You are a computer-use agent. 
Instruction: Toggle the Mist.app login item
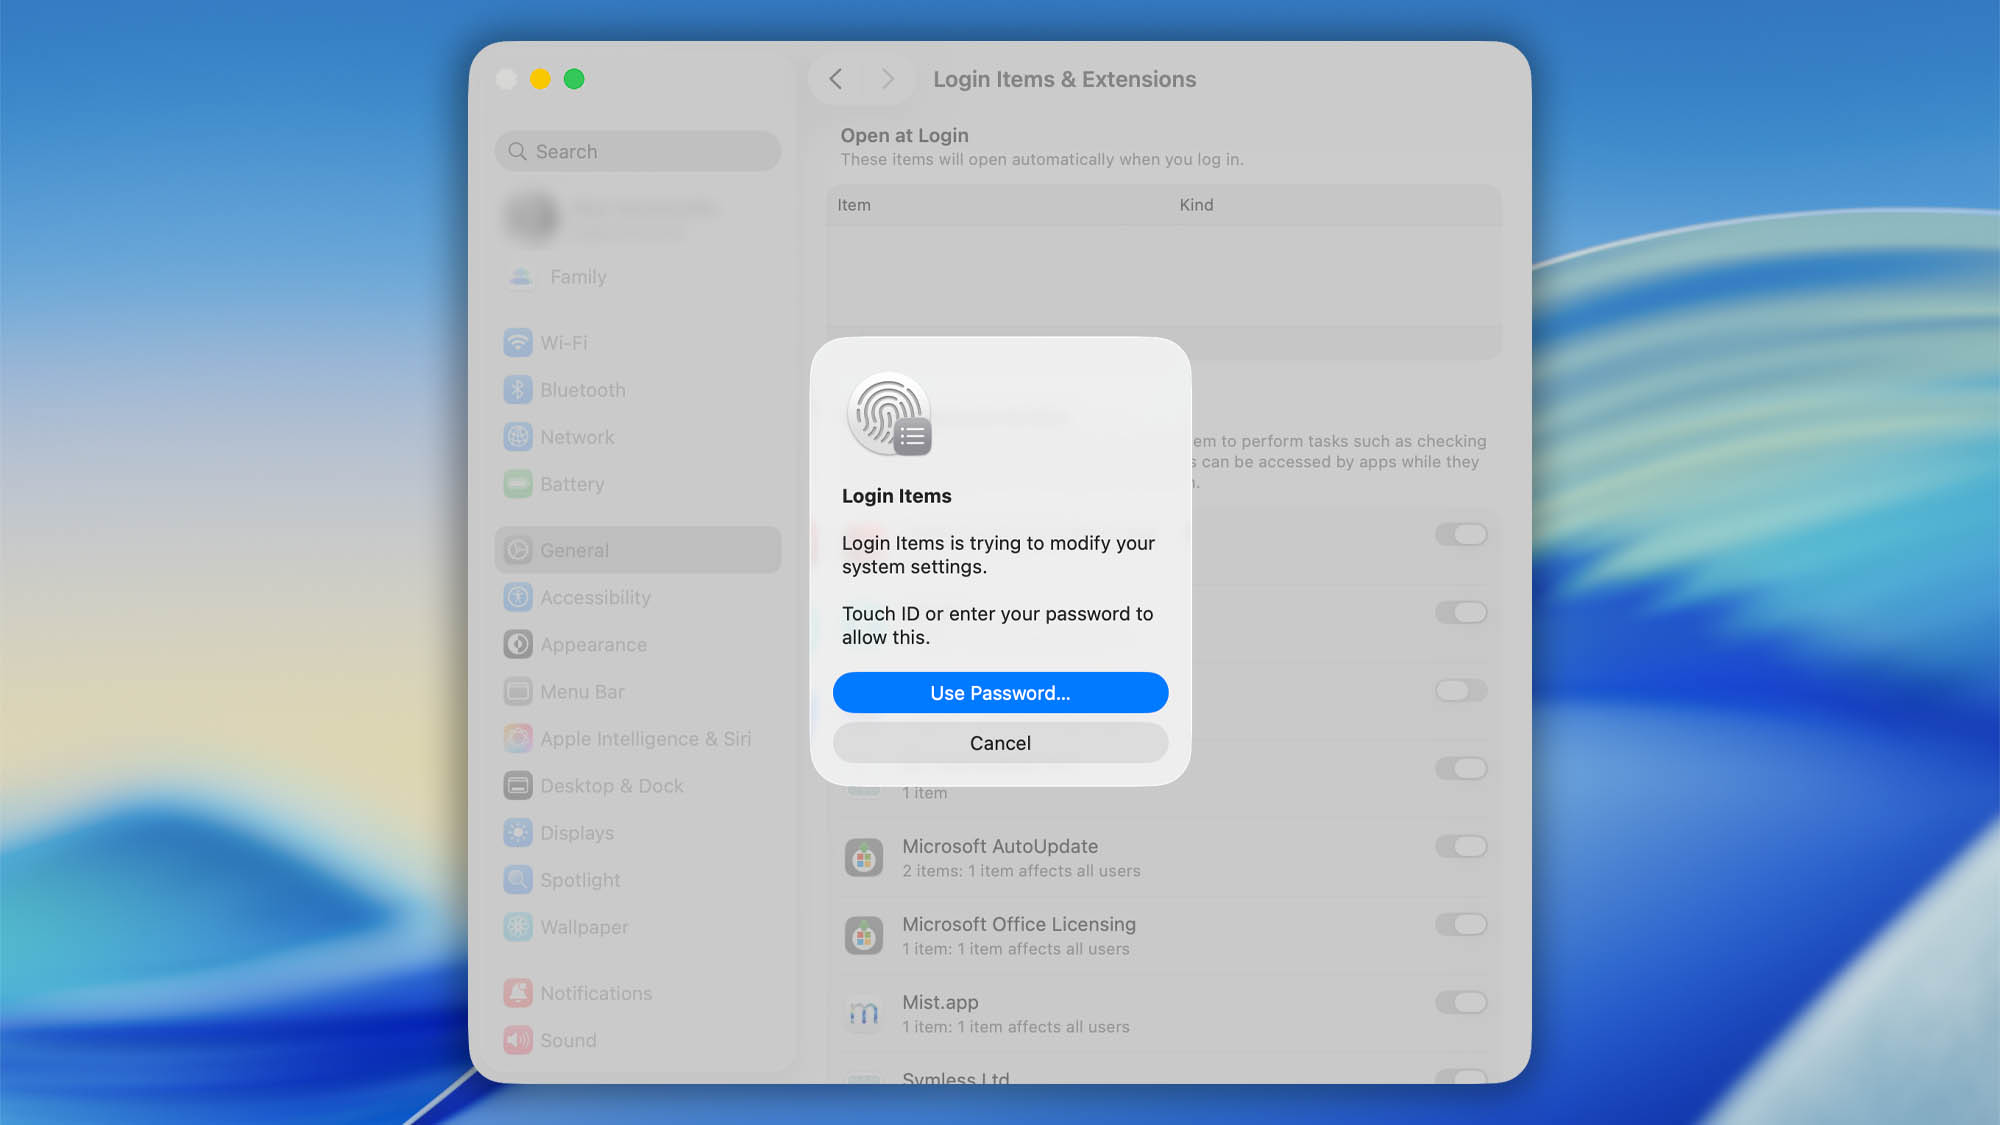point(1461,1002)
